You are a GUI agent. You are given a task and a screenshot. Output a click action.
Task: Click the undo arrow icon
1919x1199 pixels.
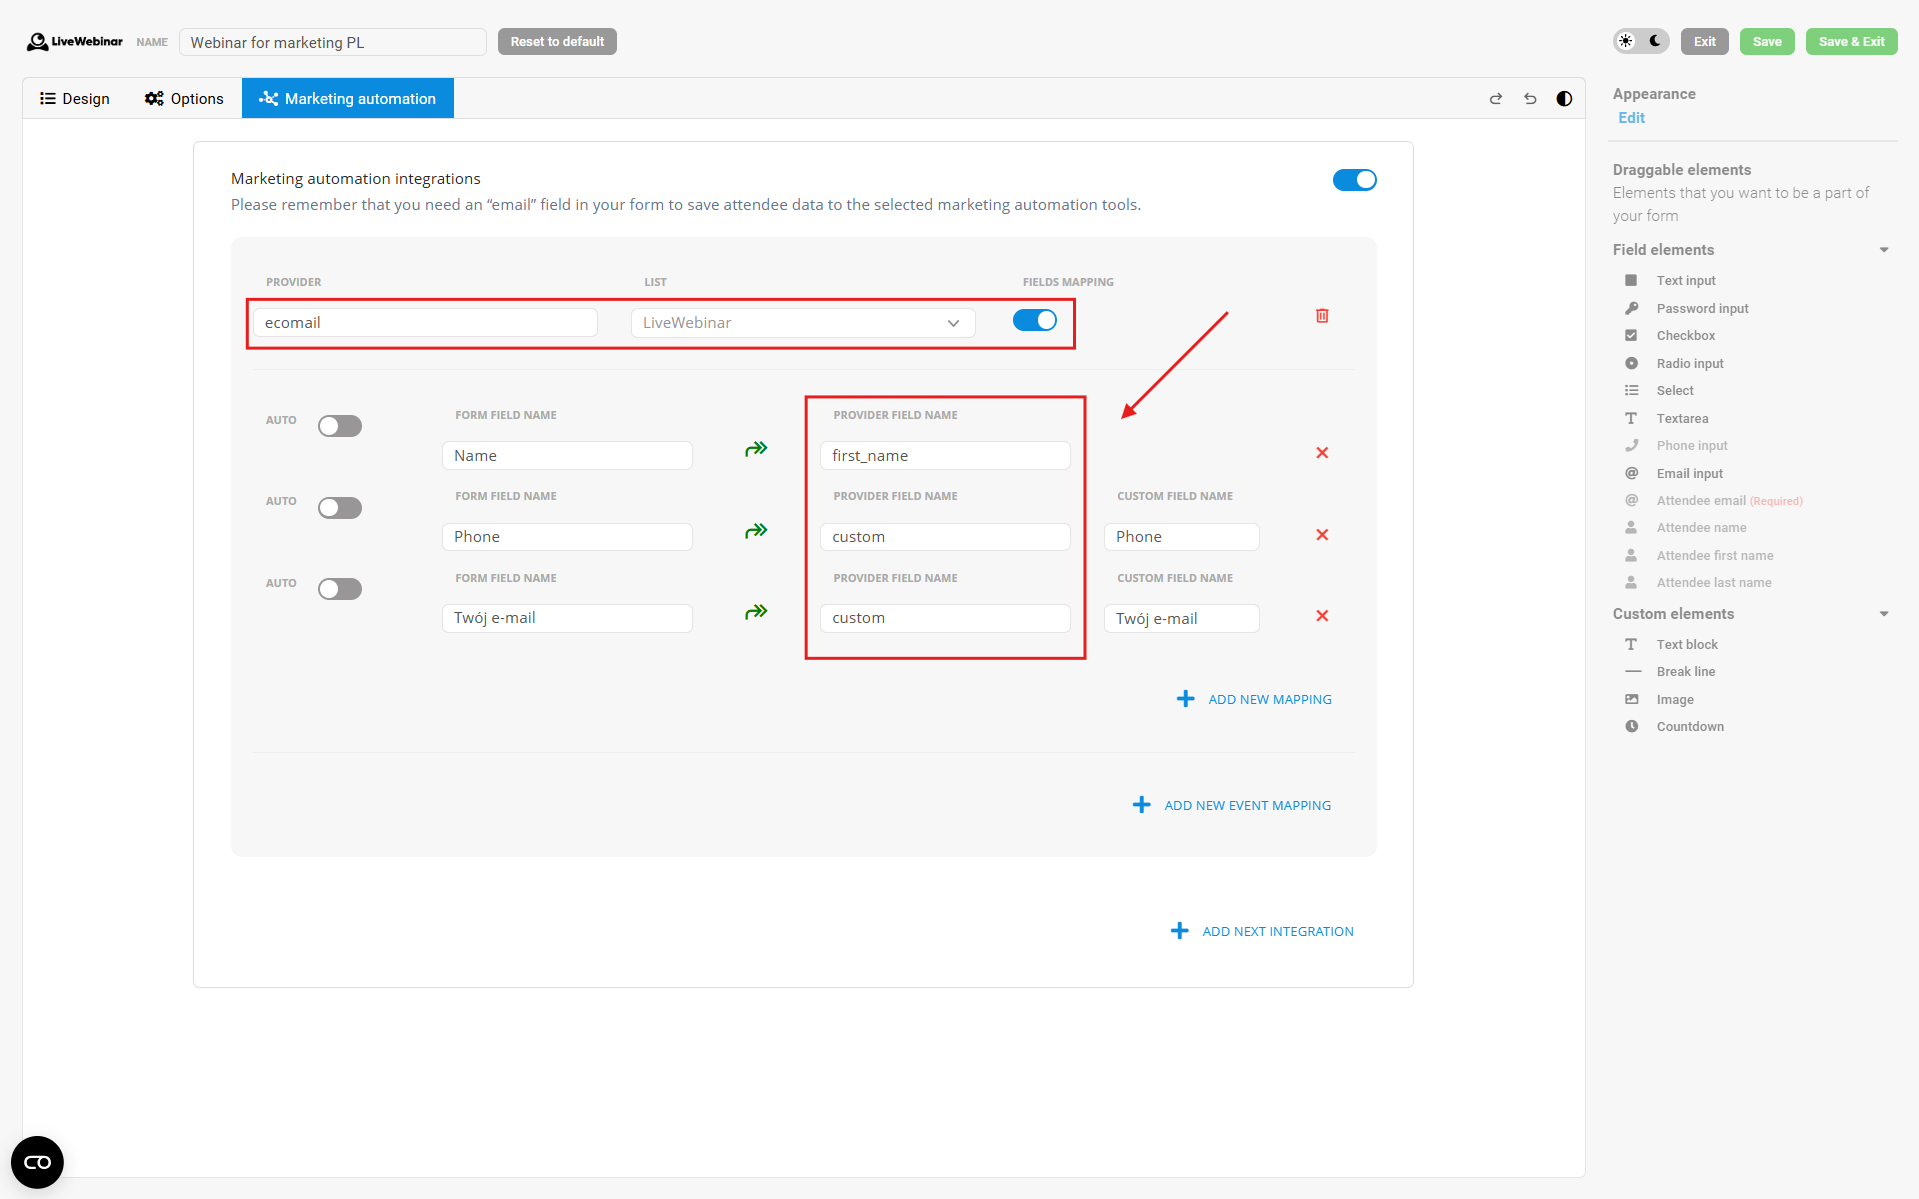pos(1530,99)
